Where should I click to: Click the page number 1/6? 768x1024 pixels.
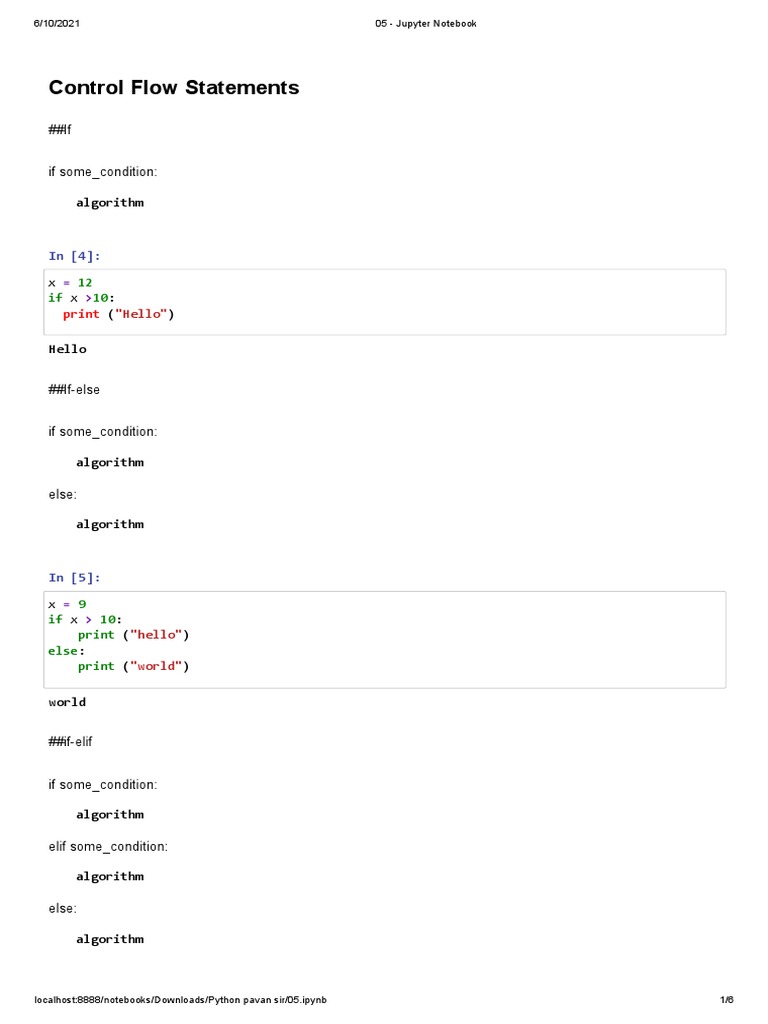coord(727,1000)
